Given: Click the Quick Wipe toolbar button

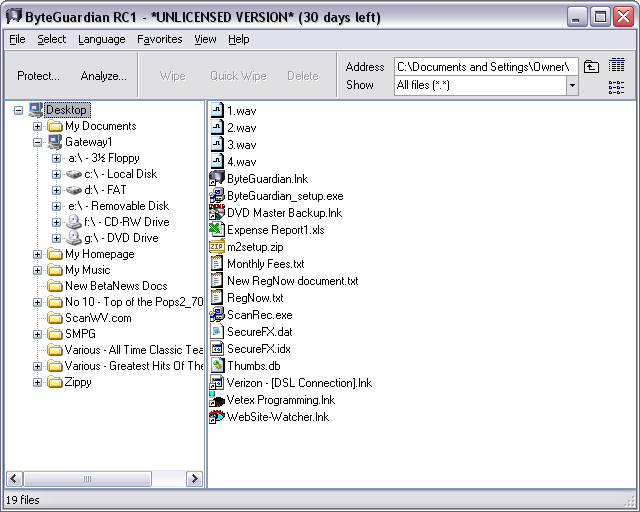Looking at the screenshot, I should [238, 76].
